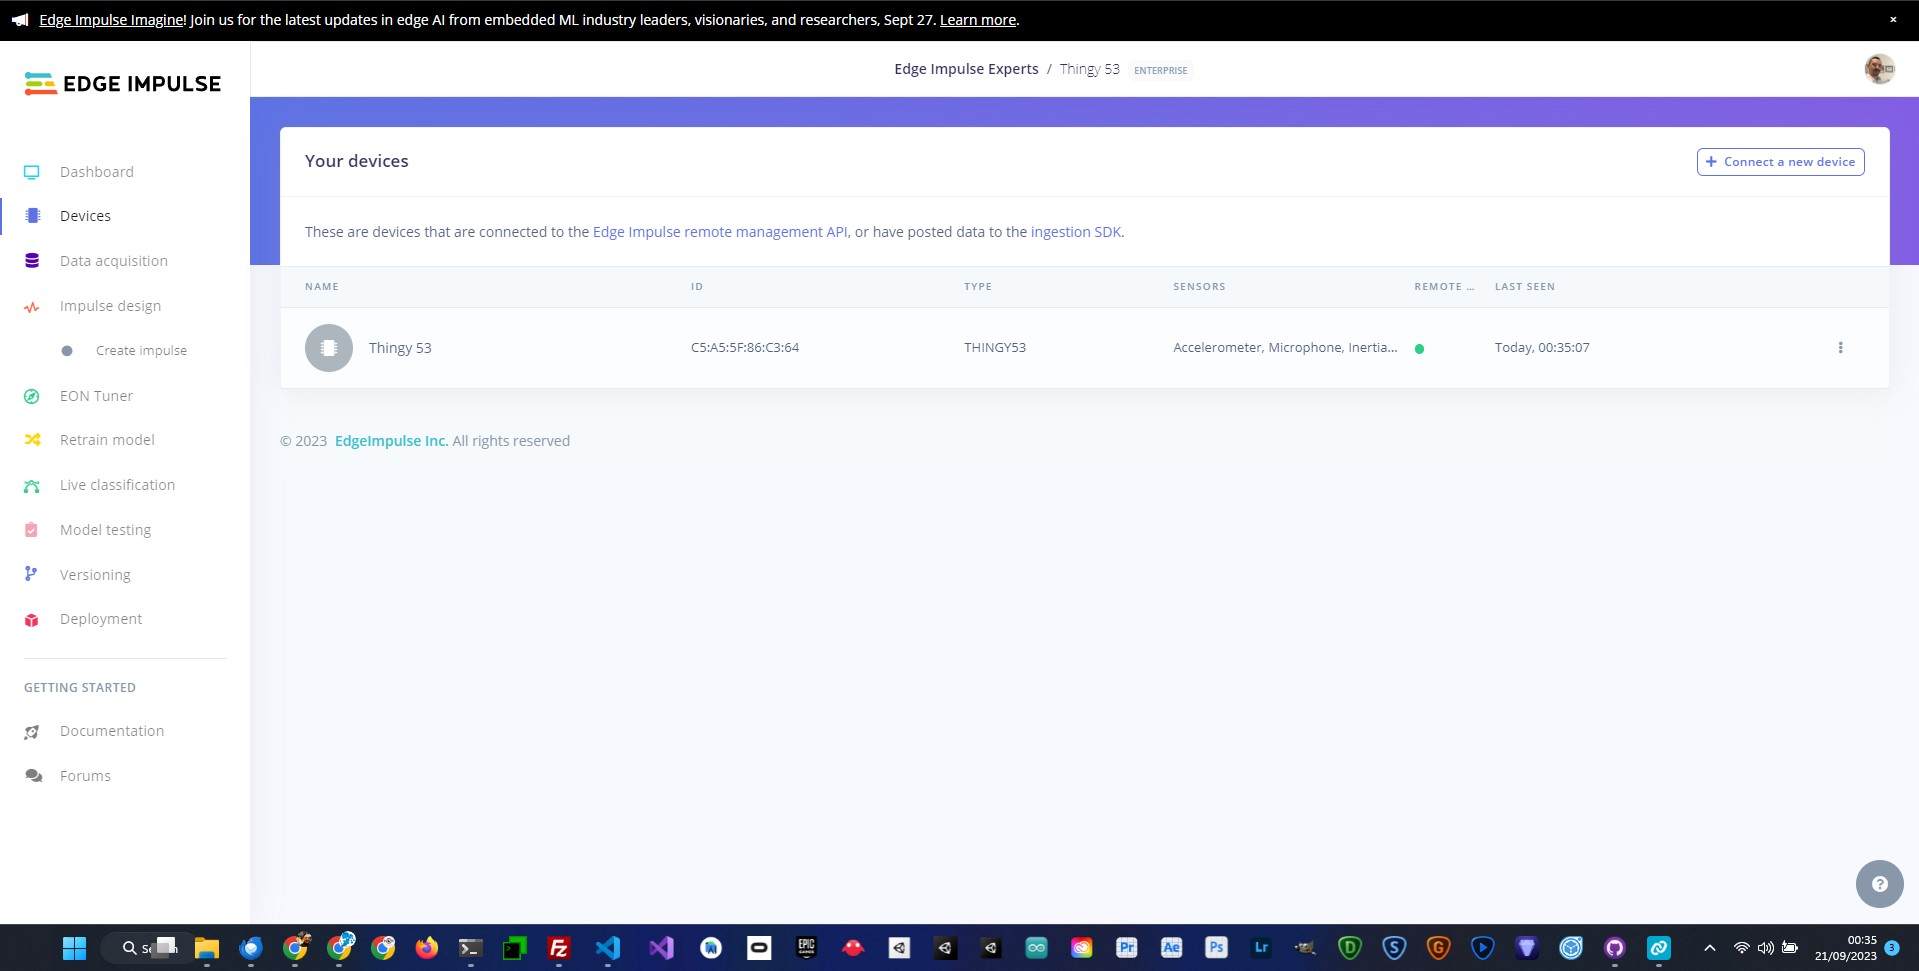The width and height of the screenshot is (1919, 971).
Task: Open Arduino IDE from taskbar
Action: coord(1037,948)
